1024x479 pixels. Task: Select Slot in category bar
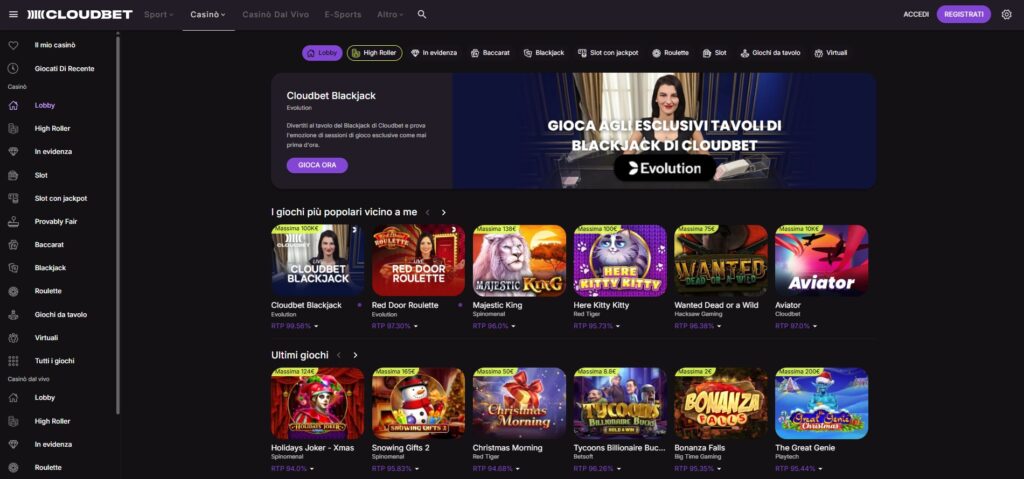click(x=714, y=53)
